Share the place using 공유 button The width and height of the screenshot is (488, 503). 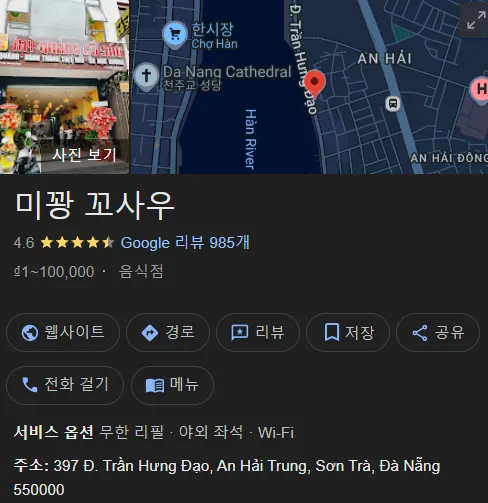pos(438,332)
